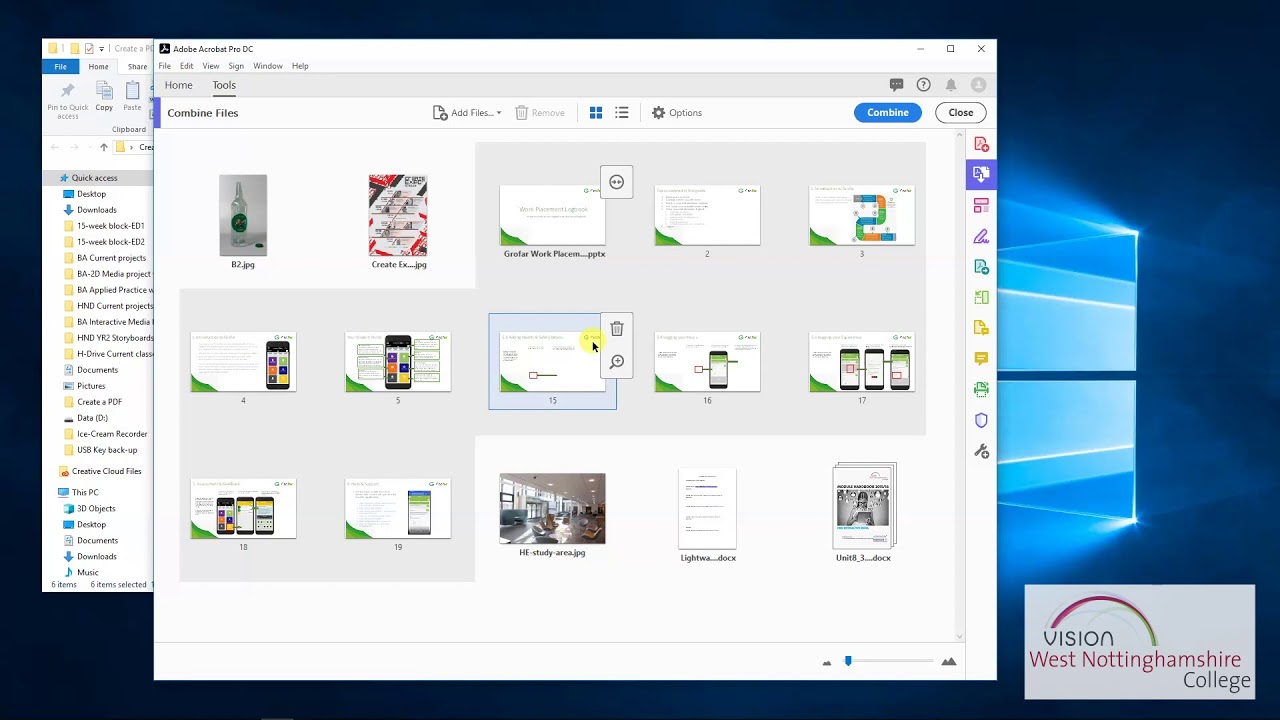This screenshot has width=1280, height=720.
Task: Click the expand pages icon on Grofar file
Action: [617, 182]
